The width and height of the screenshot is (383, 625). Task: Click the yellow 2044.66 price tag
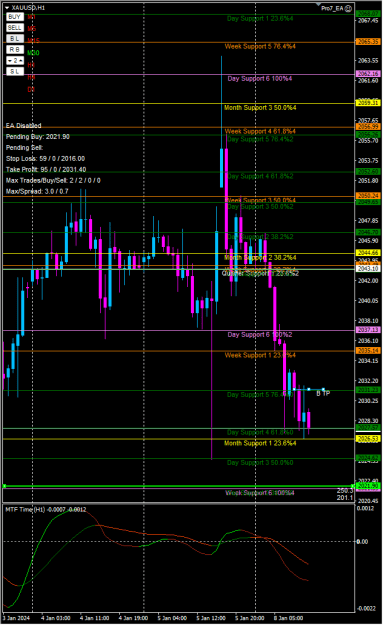[368, 253]
